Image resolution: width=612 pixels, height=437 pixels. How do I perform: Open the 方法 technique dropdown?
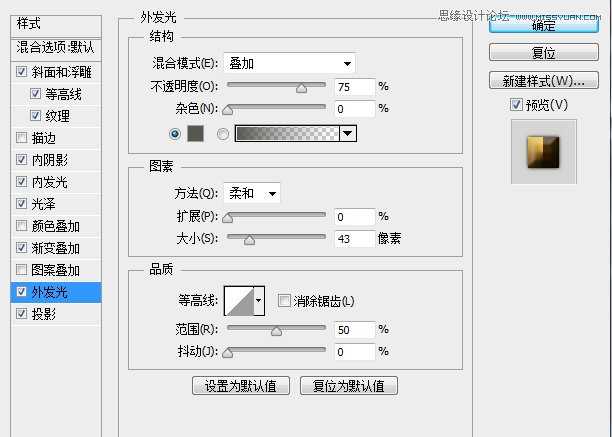click(252, 193)
